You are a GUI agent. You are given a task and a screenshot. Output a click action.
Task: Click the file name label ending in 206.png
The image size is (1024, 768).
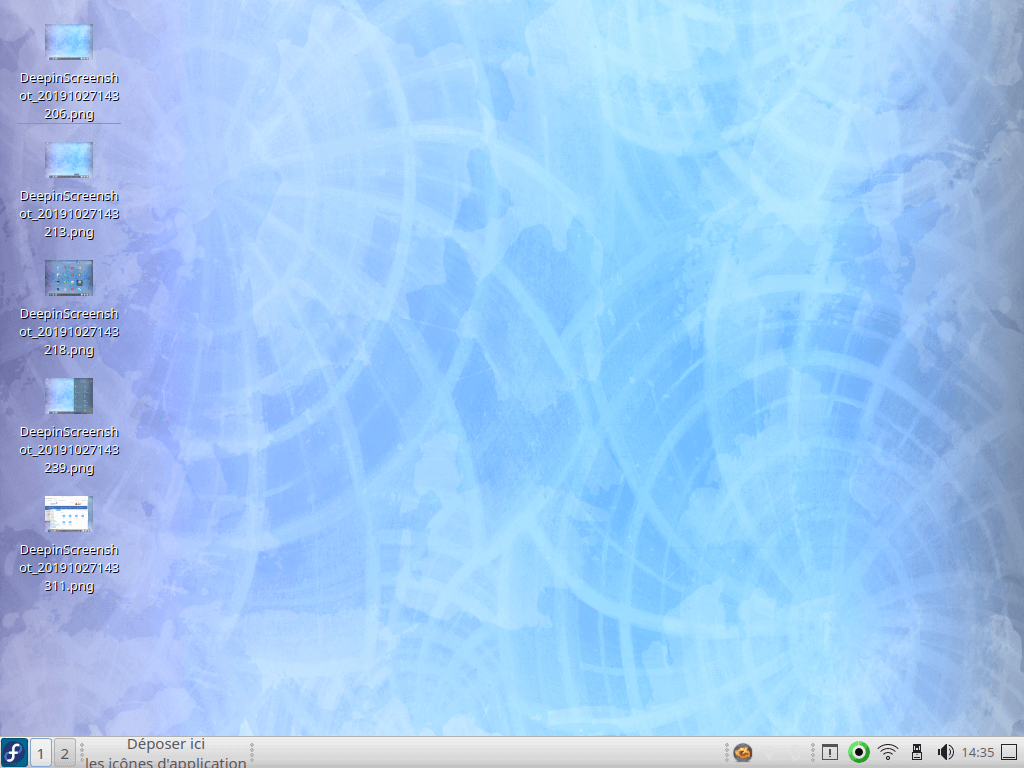pyautogui.click(x=69, y=96)
